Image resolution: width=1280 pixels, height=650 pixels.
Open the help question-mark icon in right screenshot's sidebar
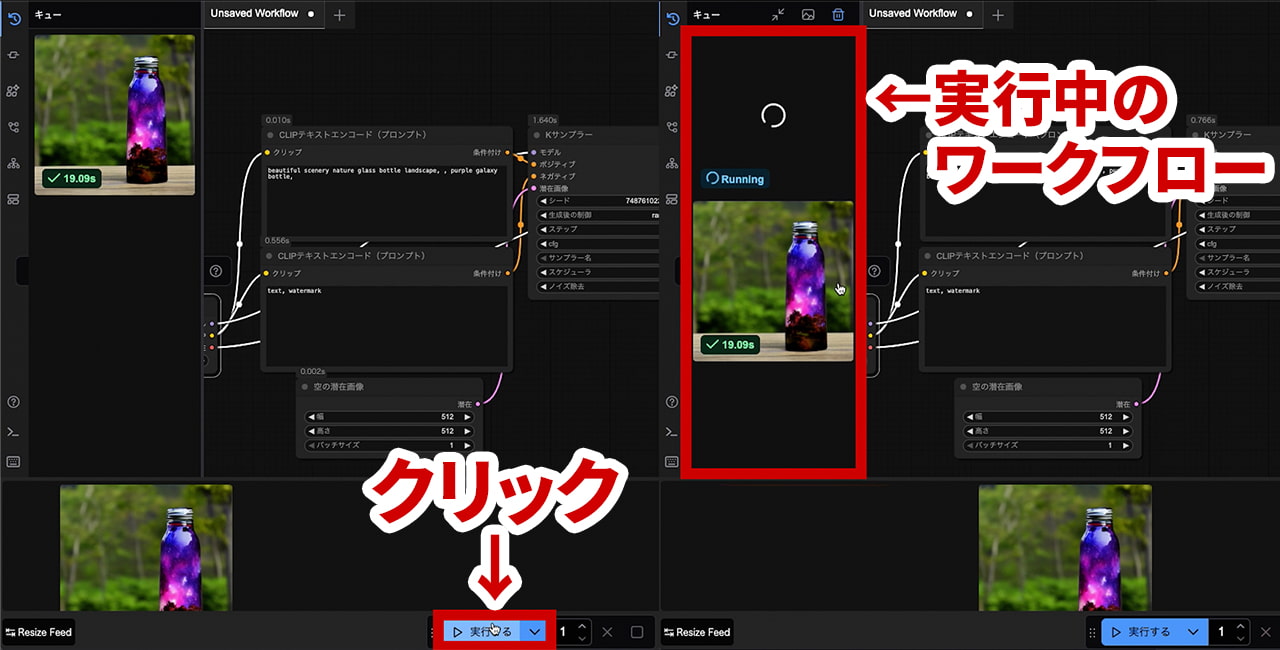pyautogui.click(x=671, y=402)
